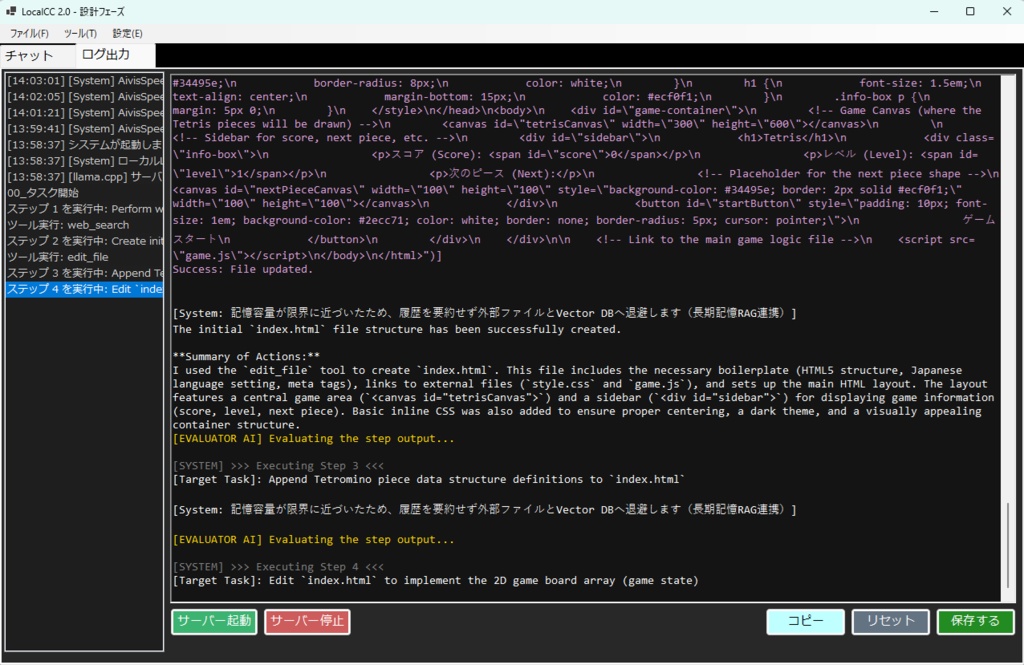Click the first yellow EVALUATOR AI line
1024x665 pixels.
click(x=313, y=438)
